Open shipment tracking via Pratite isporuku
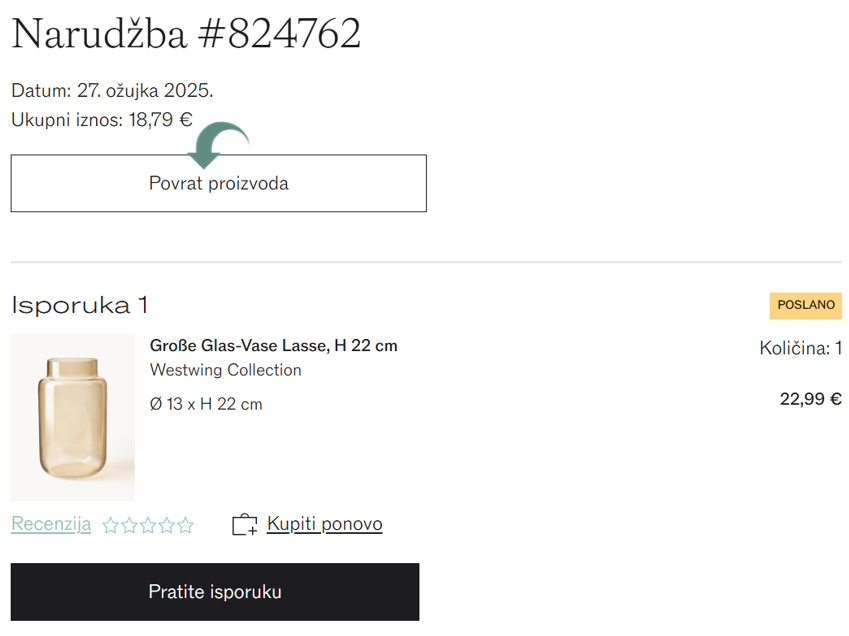Screen dimensions: 849x636 coord(215,592)
